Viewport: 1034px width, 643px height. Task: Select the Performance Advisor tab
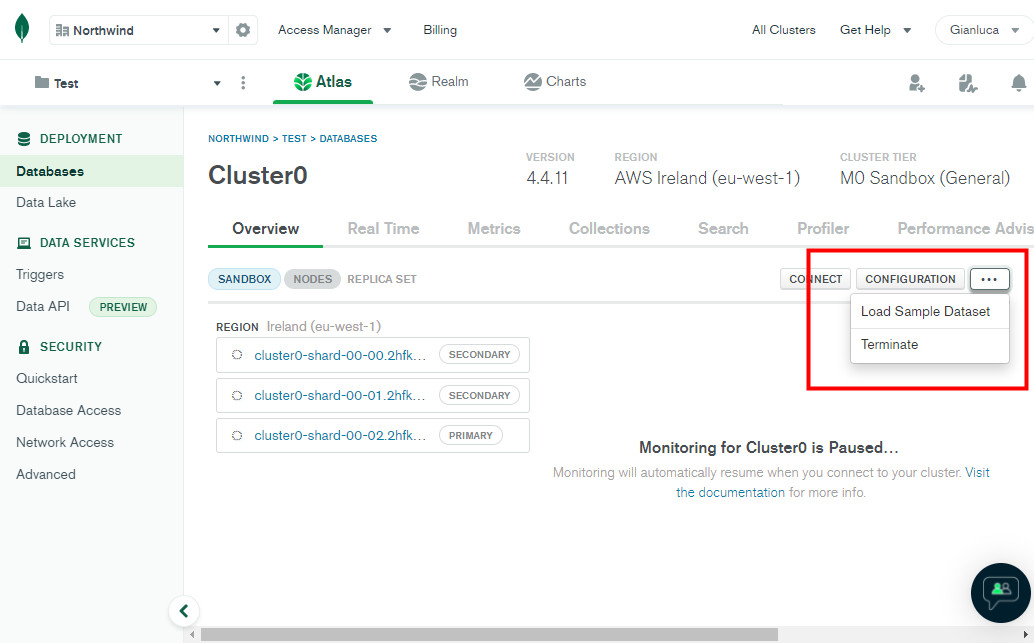[965, 229]
